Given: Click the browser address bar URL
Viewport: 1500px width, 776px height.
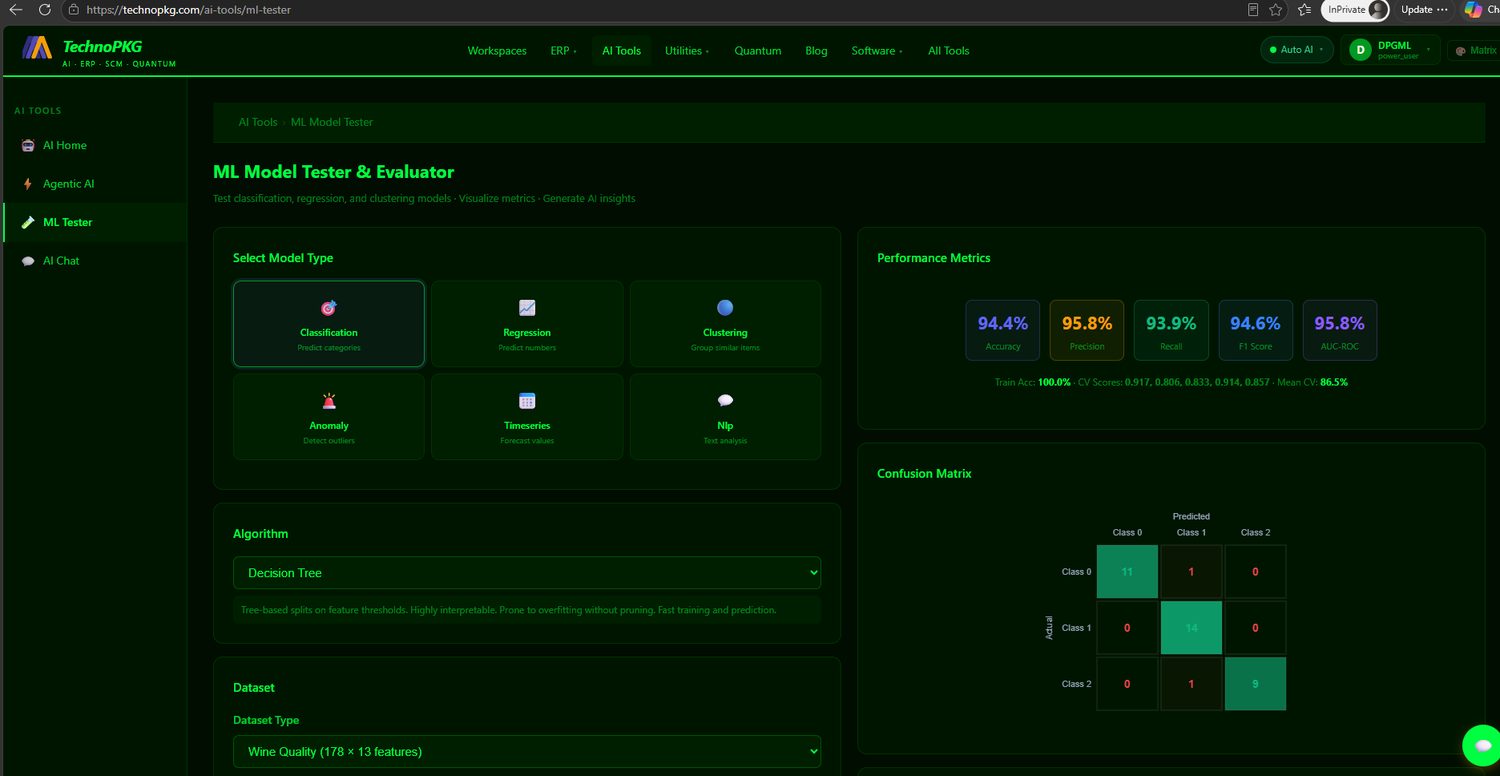Looking at the screenshot, I should click(188, 9).
